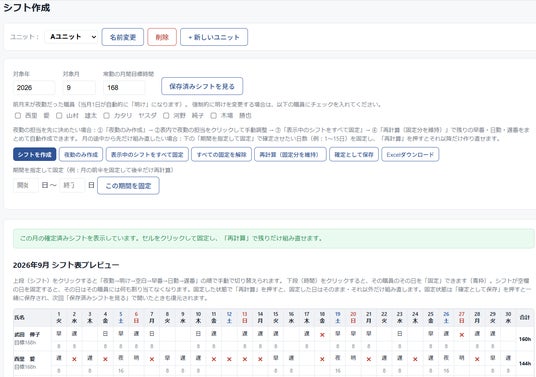Click 西里 row hours value 16 on day 19
Screen dimensions: 536x377
click(338, 371)
